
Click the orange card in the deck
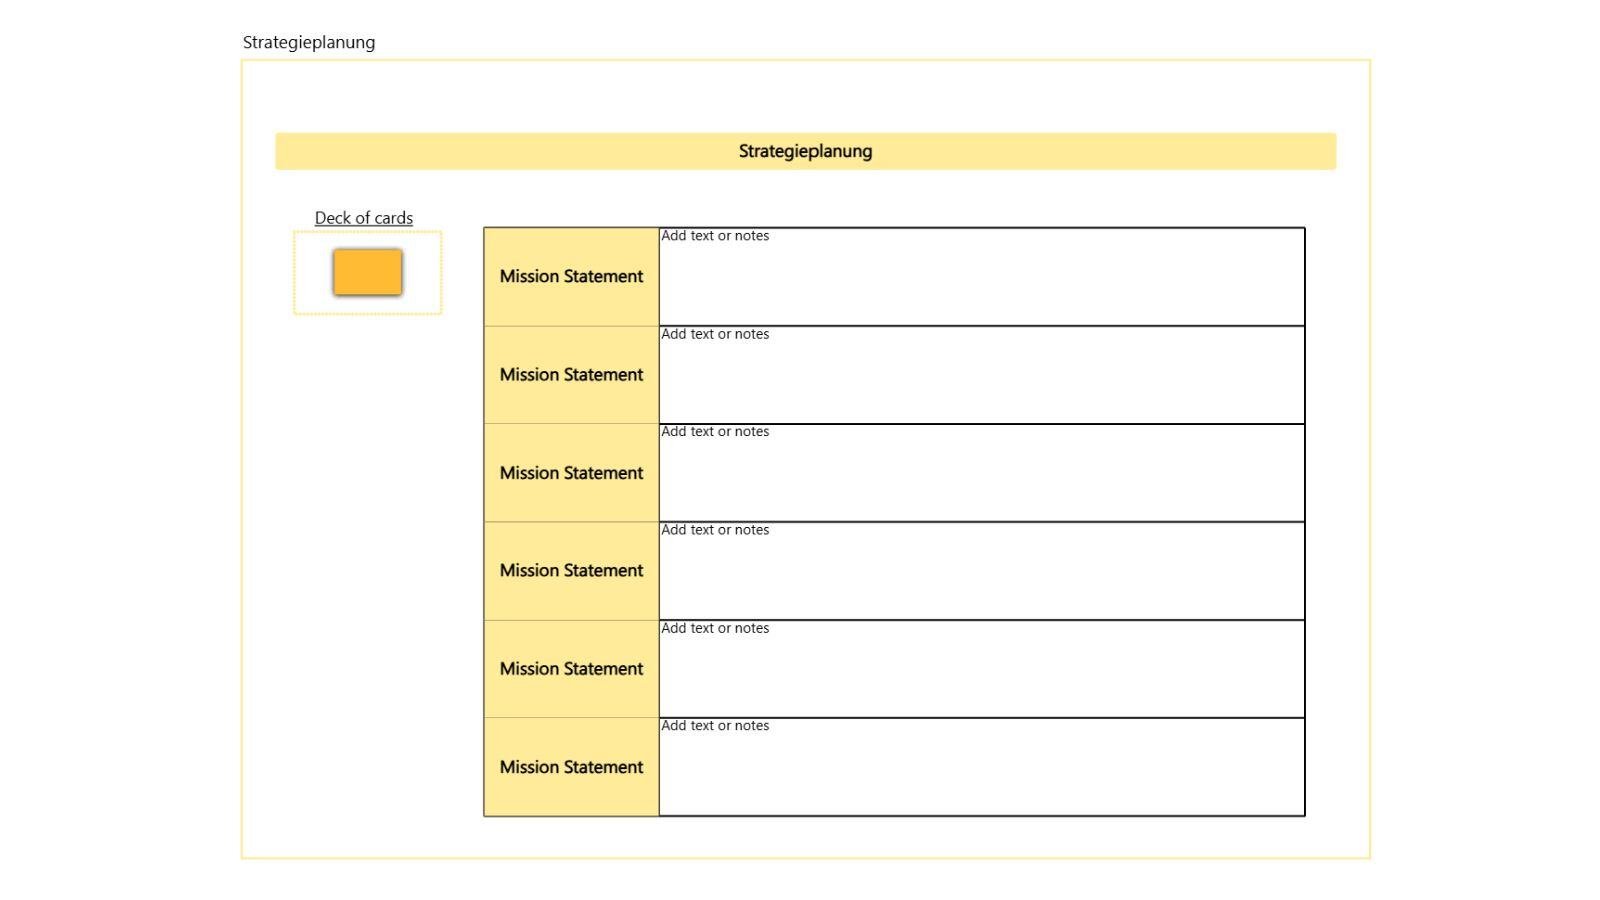367,272
